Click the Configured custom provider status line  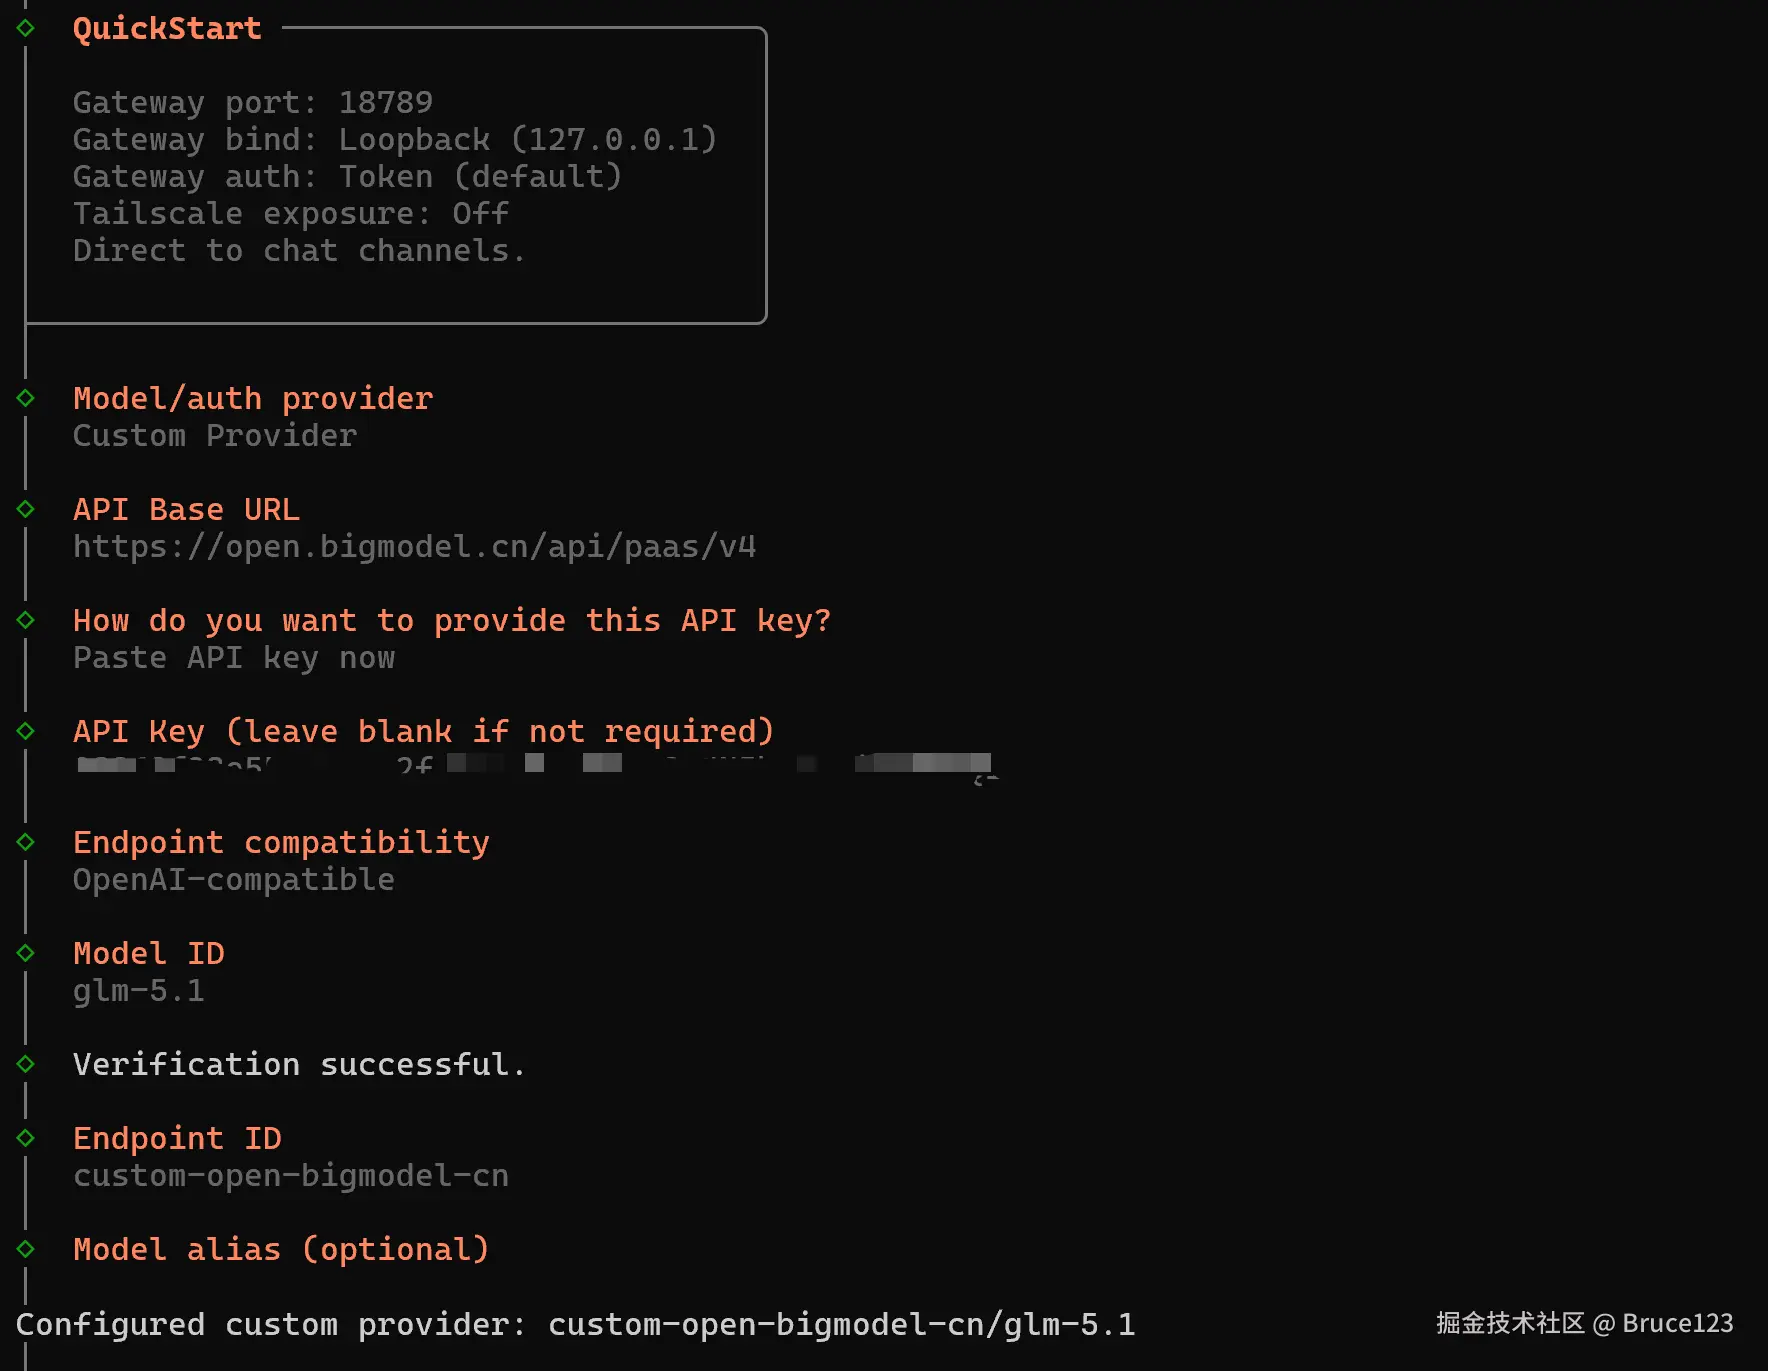click(575, 1325)
